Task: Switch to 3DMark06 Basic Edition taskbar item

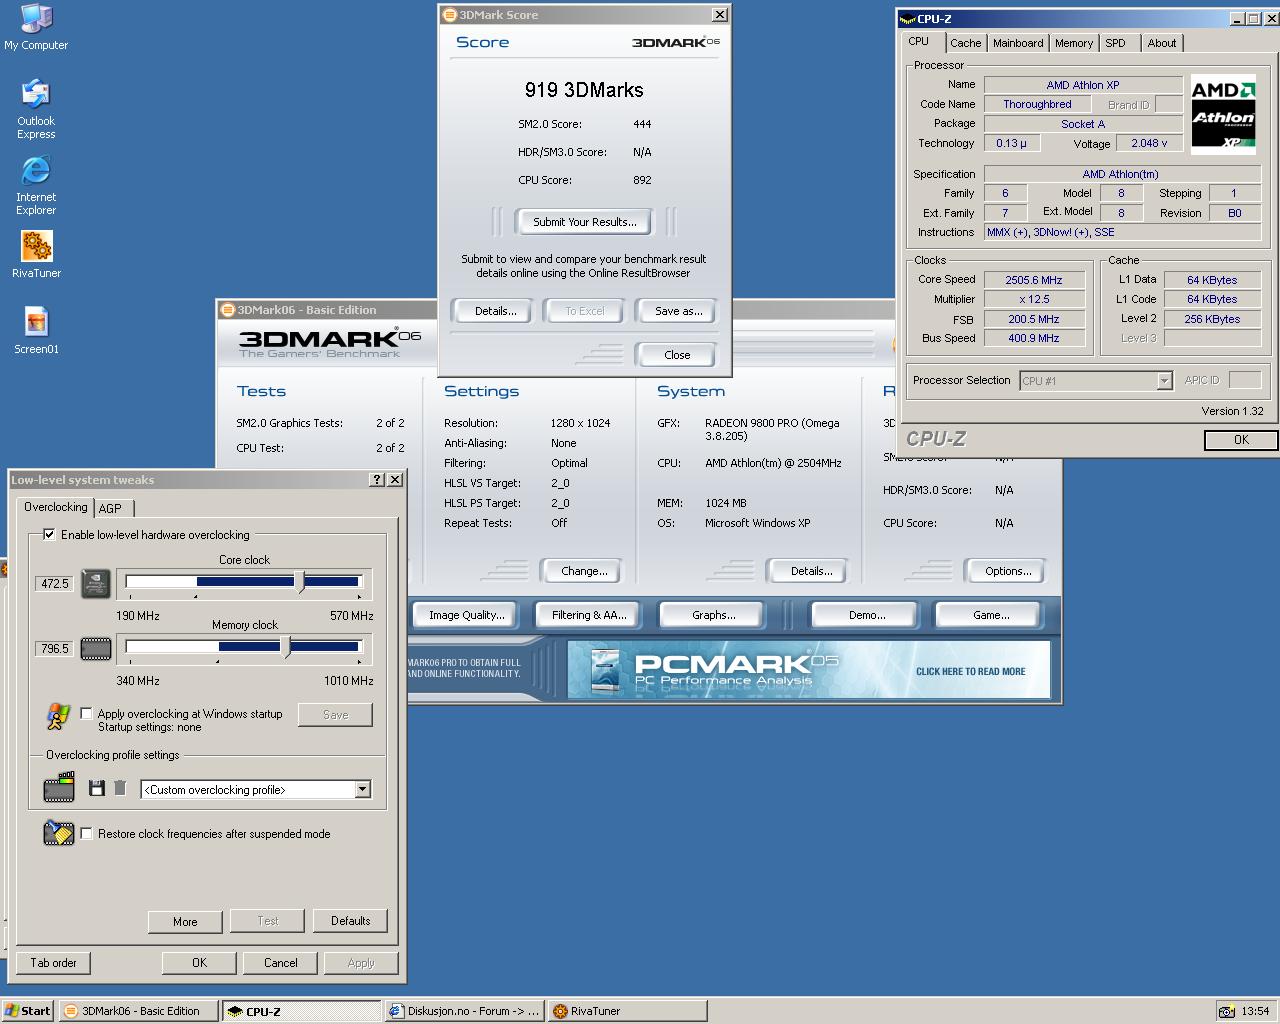Action: pos(138,1011)
